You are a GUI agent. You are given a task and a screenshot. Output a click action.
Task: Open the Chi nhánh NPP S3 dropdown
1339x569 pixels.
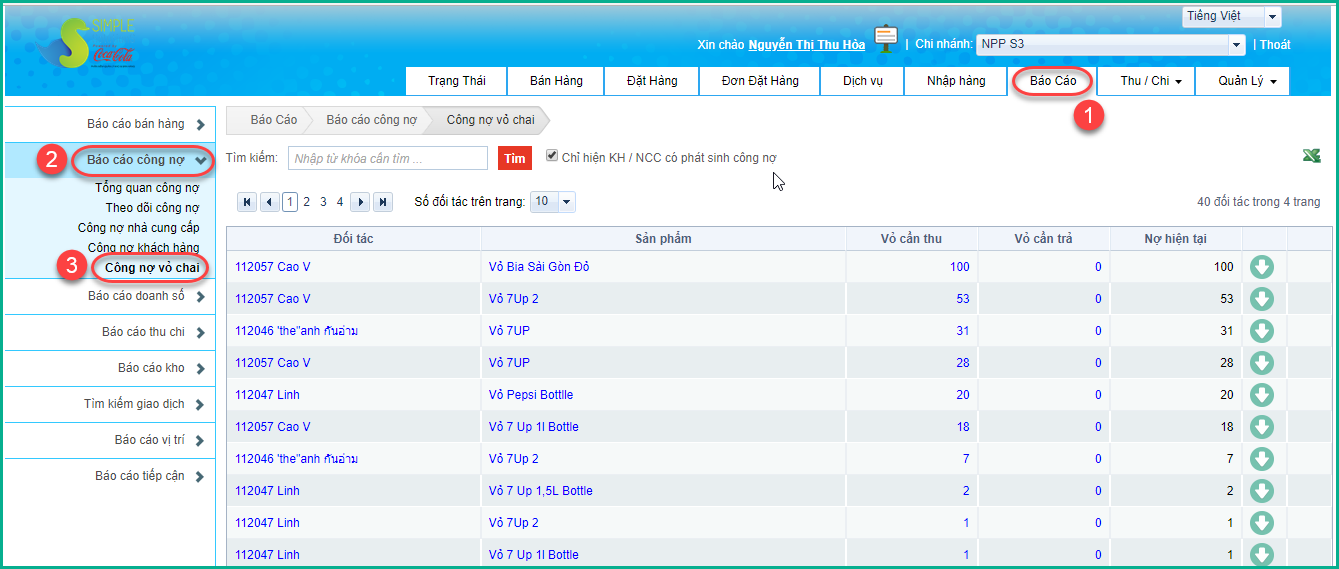pyautogui.click(x=1236, y=45)
